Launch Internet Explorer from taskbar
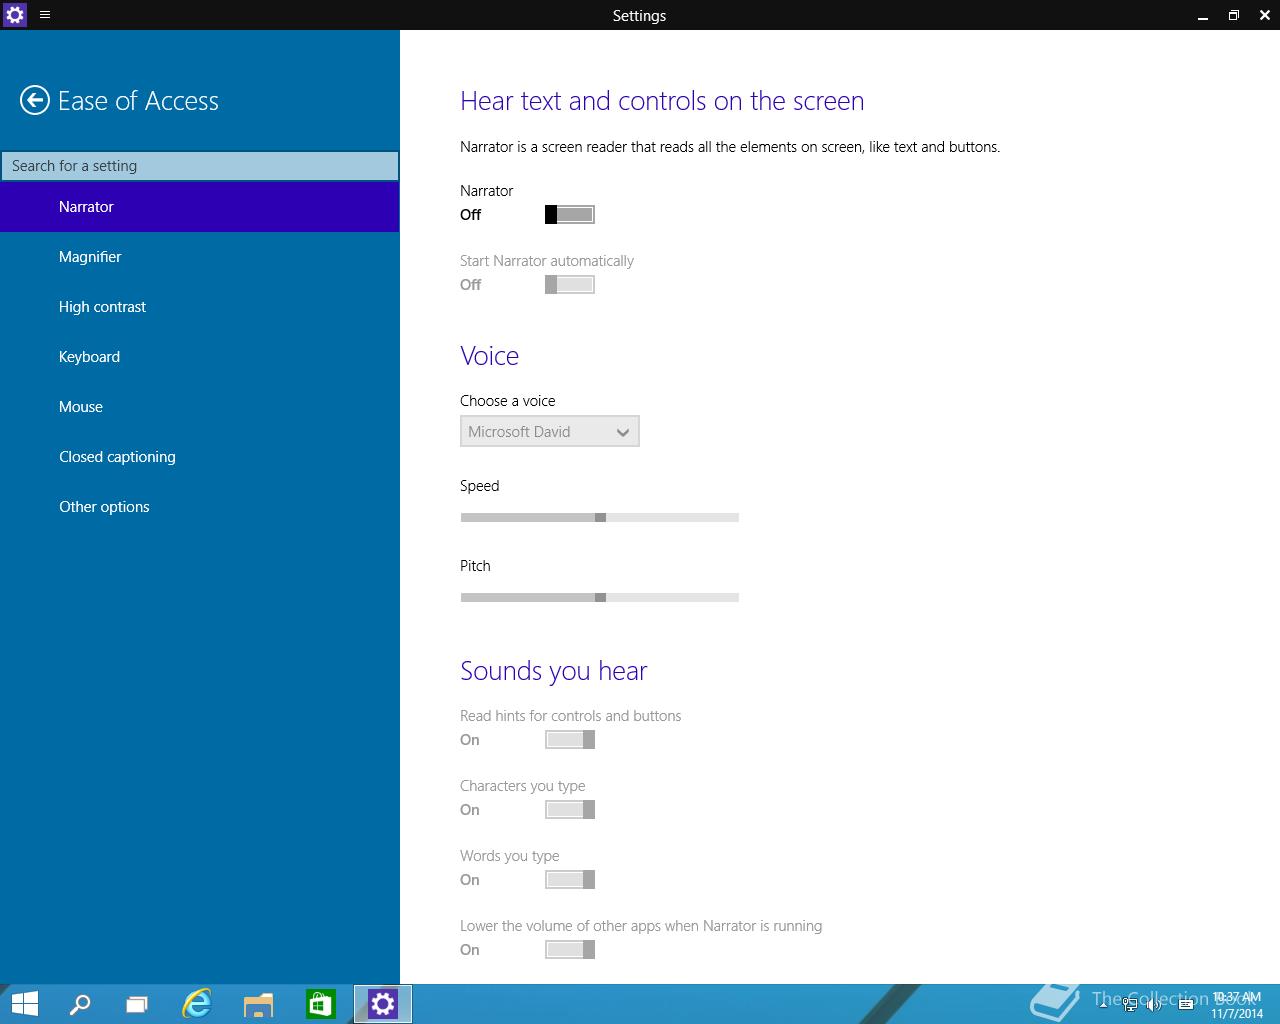The height and width of the screenshot is (1024, 1280). coord(197,1004)
